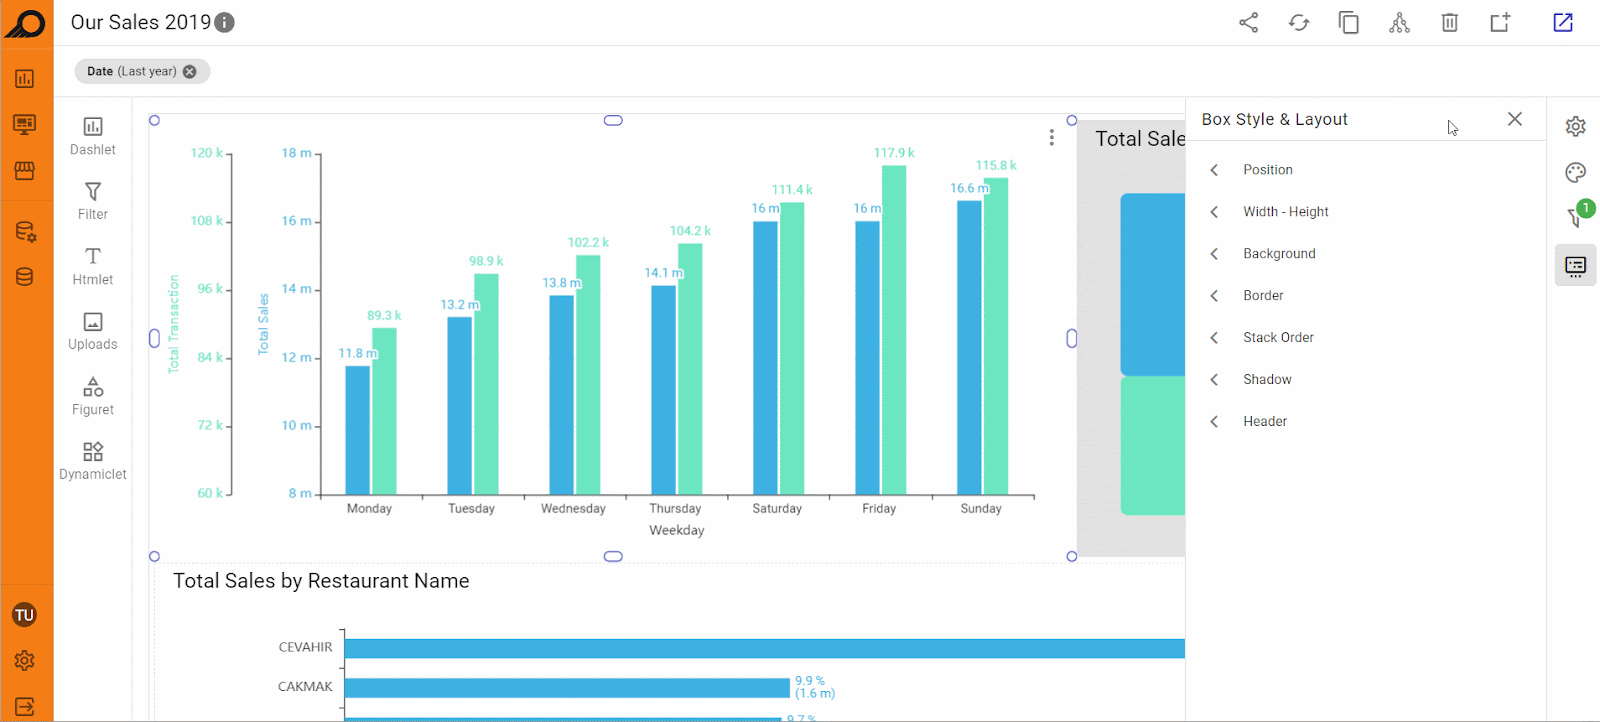Open dashboard in new window icon
1600x722 pixels.
pos(1563,22)
